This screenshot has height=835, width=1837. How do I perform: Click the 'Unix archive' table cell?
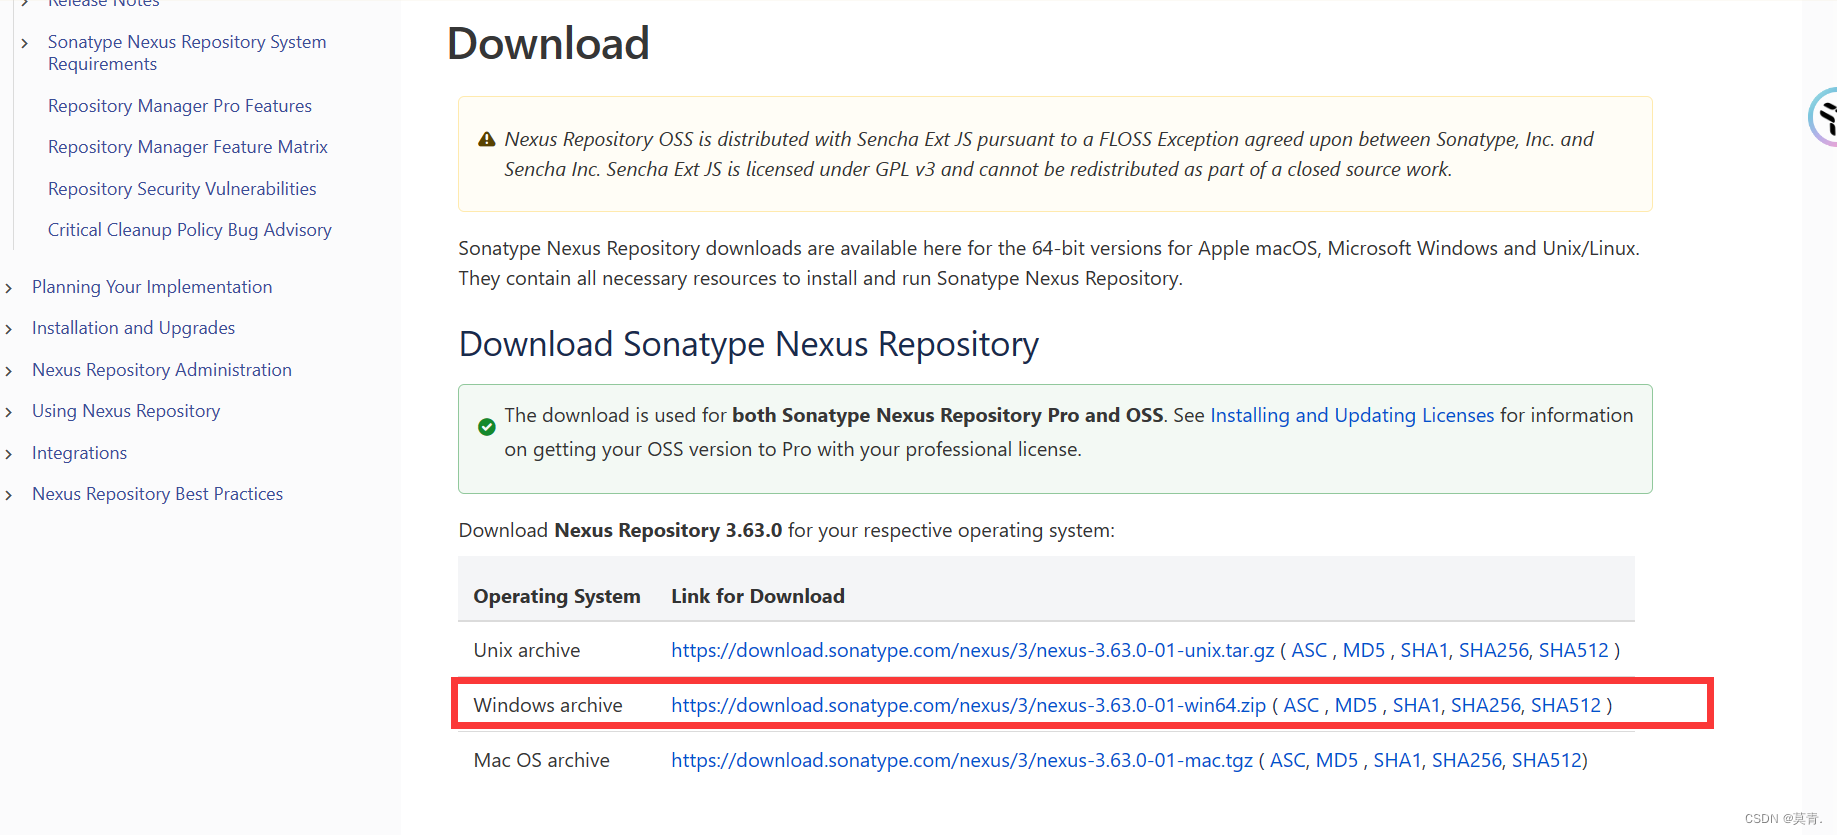pyautogui.click(x=527, y=650)
